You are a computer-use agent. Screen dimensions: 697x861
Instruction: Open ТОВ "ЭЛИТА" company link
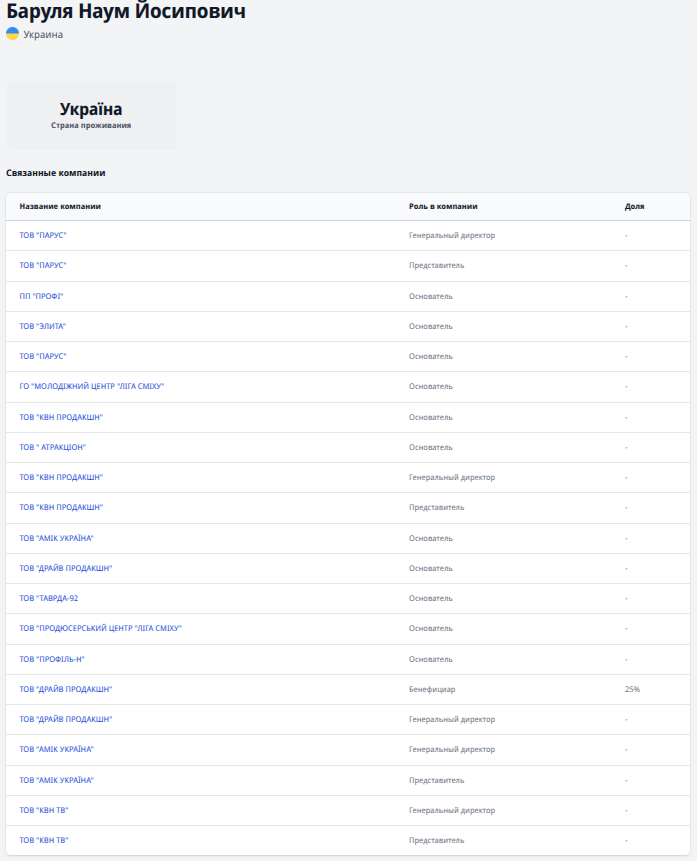tap(43, 326)
